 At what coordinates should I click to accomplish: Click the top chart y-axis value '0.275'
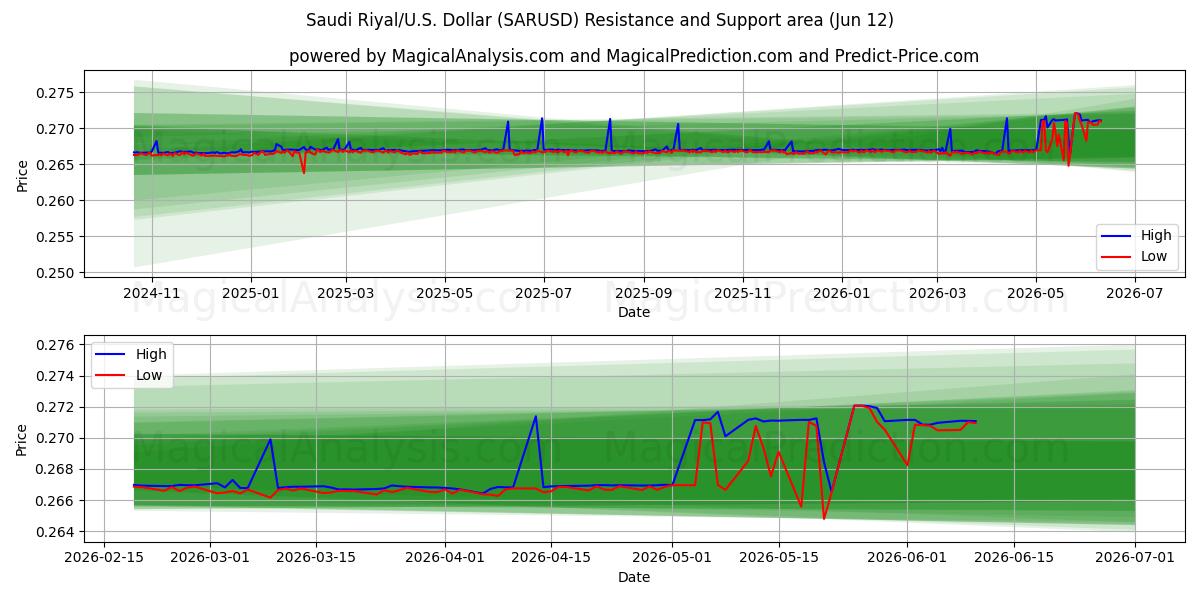click(57, 93)
